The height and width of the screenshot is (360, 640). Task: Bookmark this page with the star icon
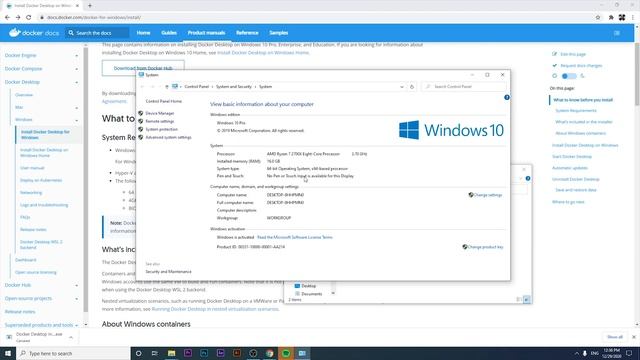coord(598,18)
